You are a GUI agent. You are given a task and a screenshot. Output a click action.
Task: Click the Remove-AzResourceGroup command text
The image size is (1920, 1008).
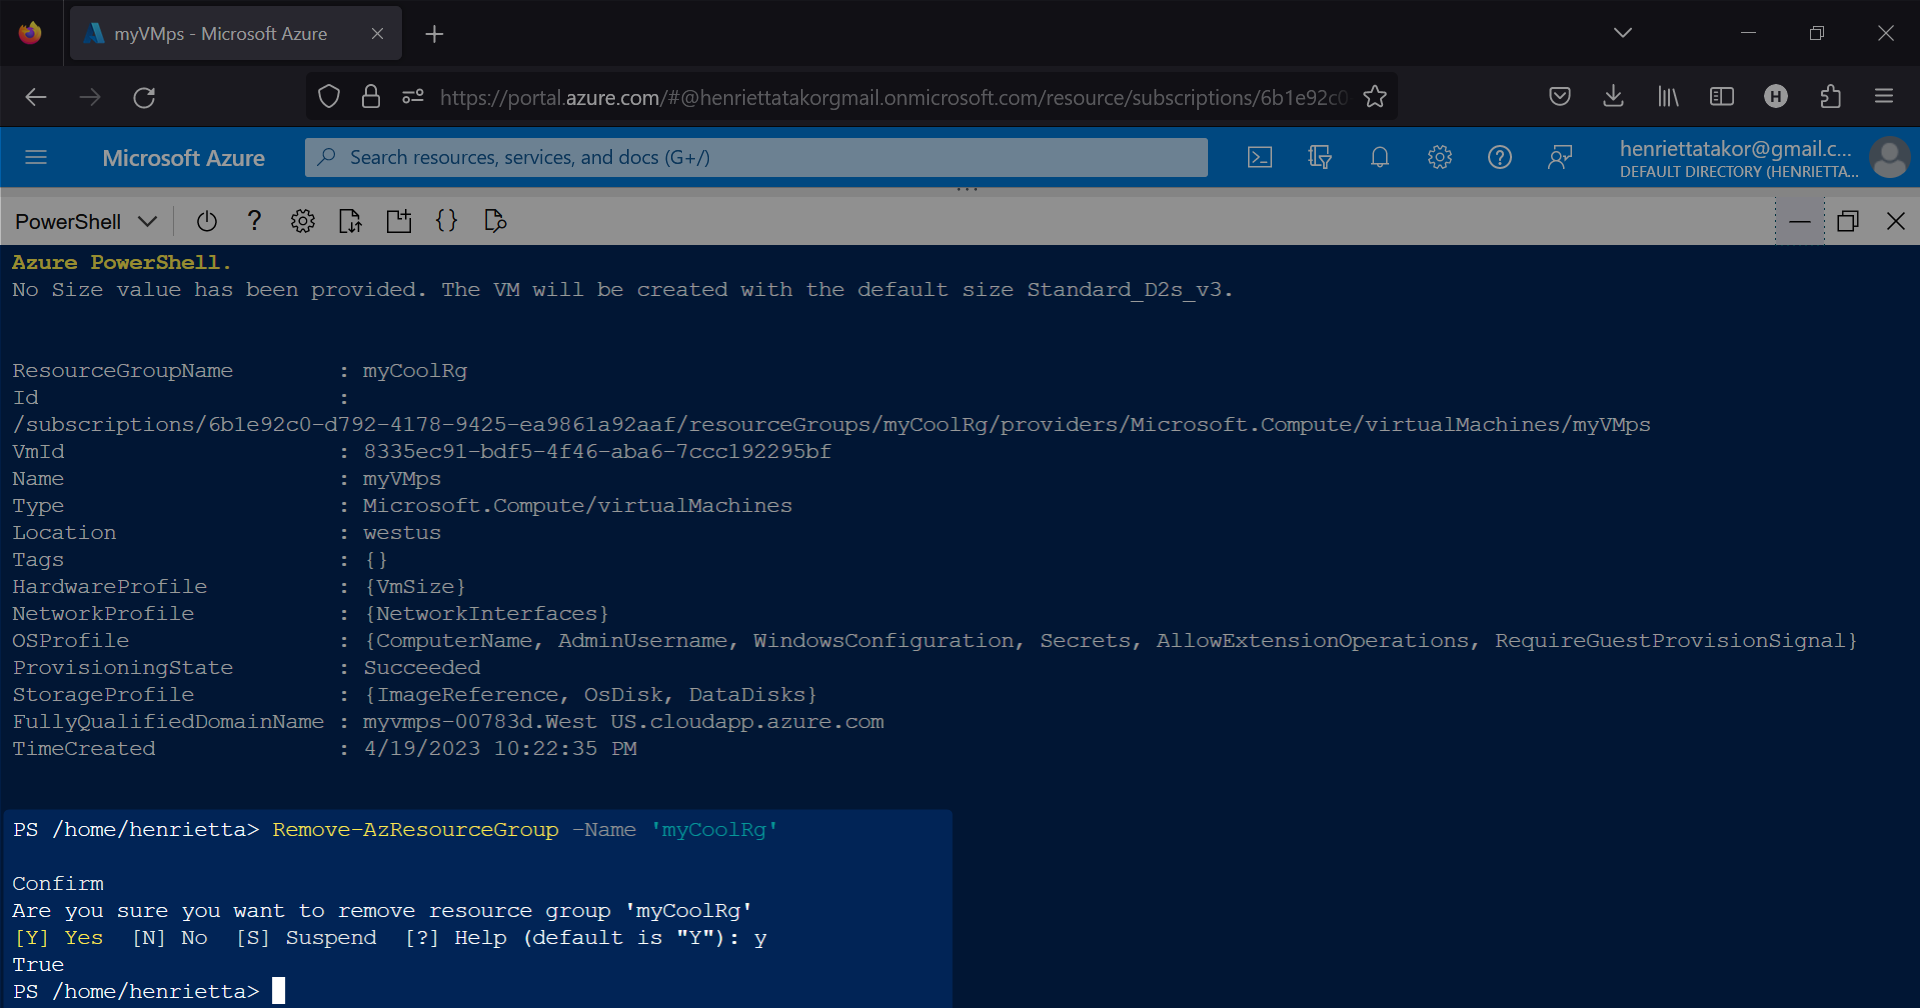coord(415,829)
